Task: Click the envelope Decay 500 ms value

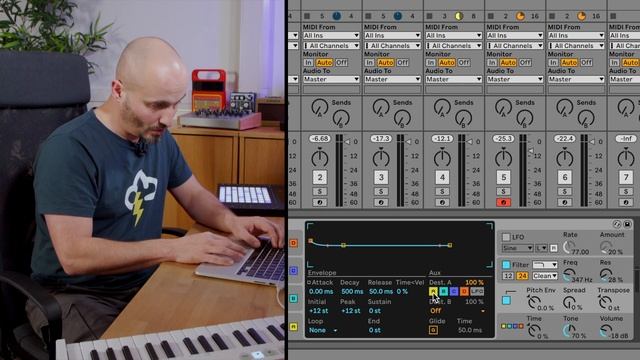Action: 352,291
